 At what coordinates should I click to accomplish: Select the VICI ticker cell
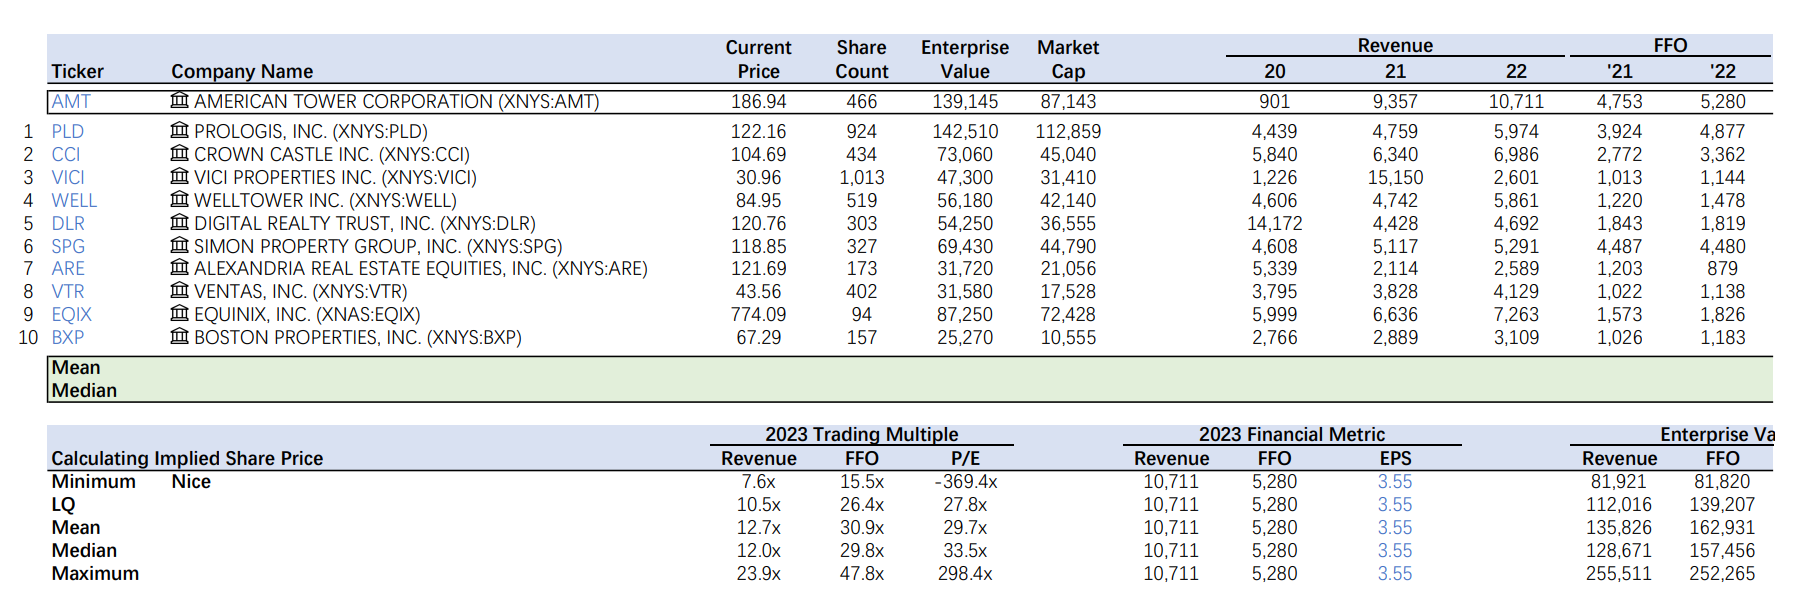pos(68,178)
